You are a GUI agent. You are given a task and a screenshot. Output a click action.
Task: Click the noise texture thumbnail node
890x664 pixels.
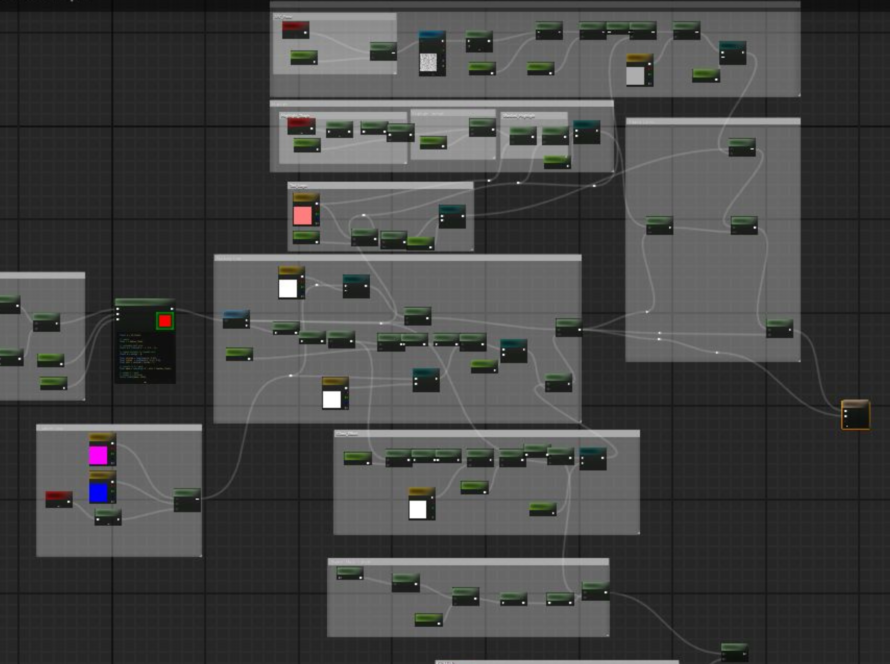[x=430, y=63]
